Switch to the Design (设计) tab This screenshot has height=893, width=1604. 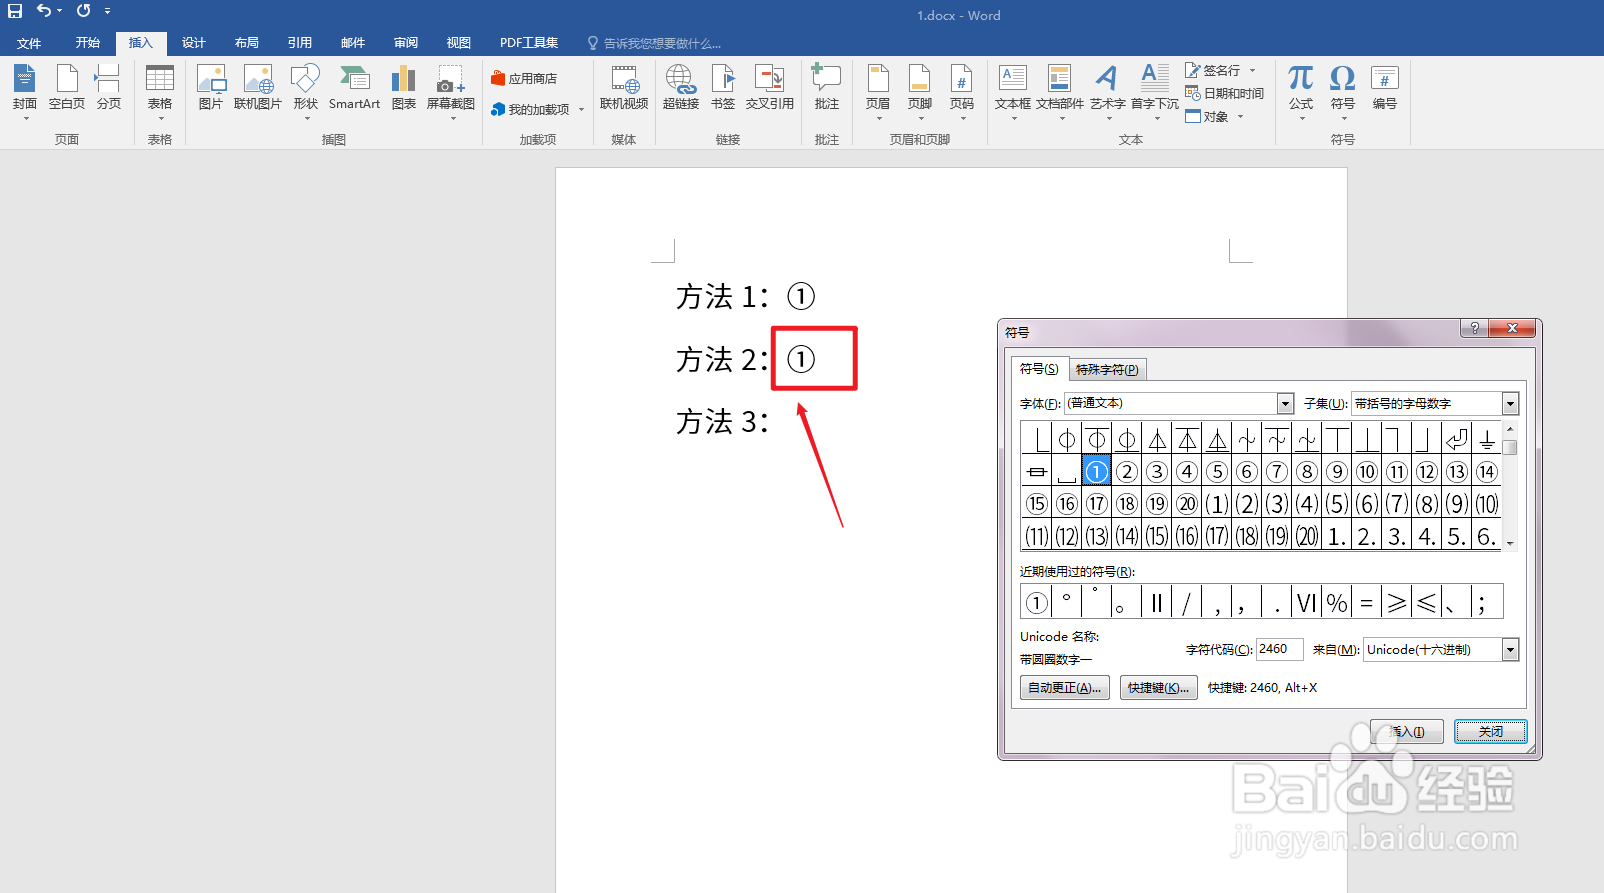pos(194,43)
